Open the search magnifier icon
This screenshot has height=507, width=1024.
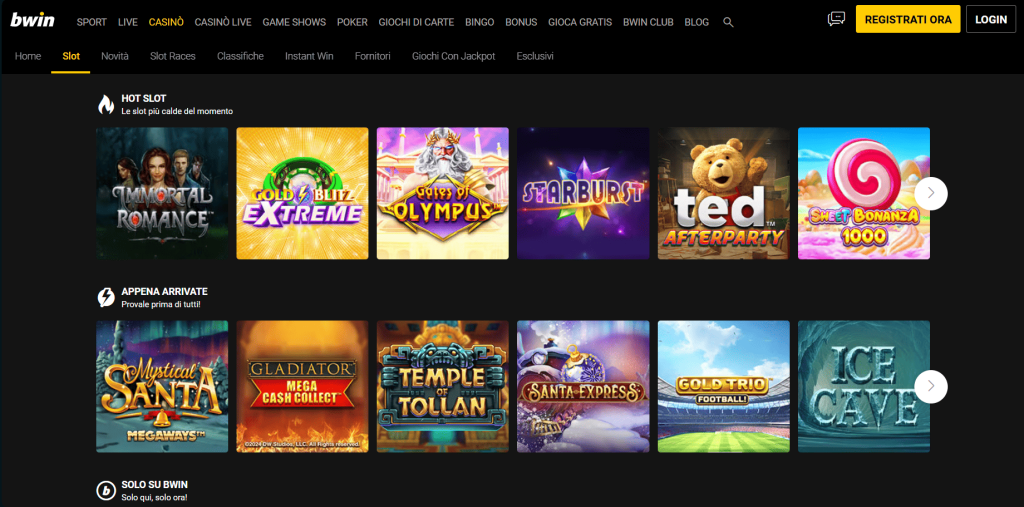pos(729,22)
